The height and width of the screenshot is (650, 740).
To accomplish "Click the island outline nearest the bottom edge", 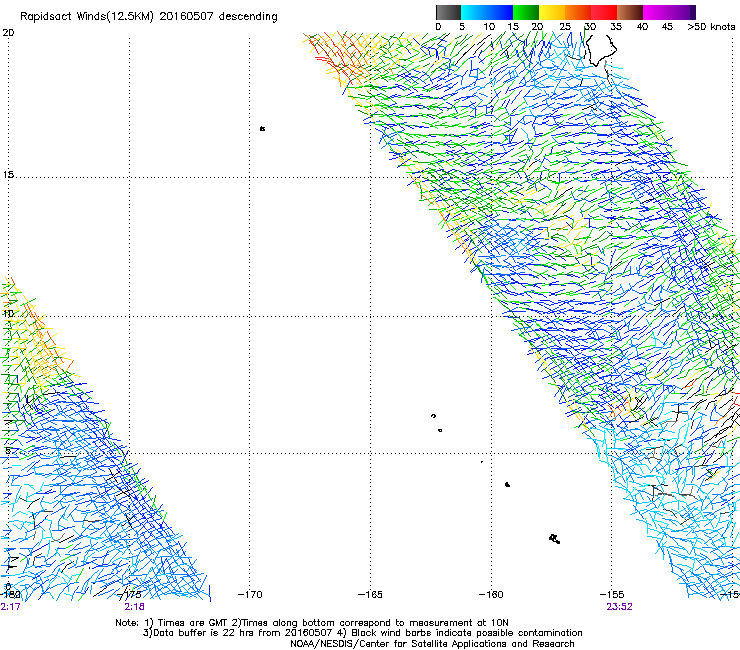I will click(x=555, y=539).
